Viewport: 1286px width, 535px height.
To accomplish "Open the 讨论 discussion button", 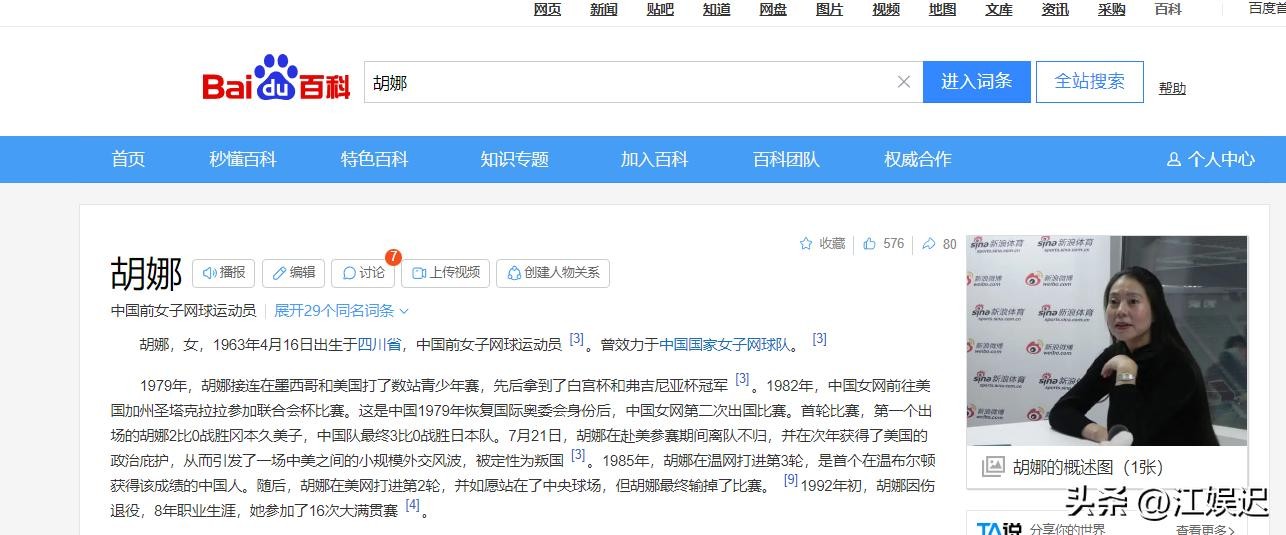I will pyautogui.click(x=362, y=273).
